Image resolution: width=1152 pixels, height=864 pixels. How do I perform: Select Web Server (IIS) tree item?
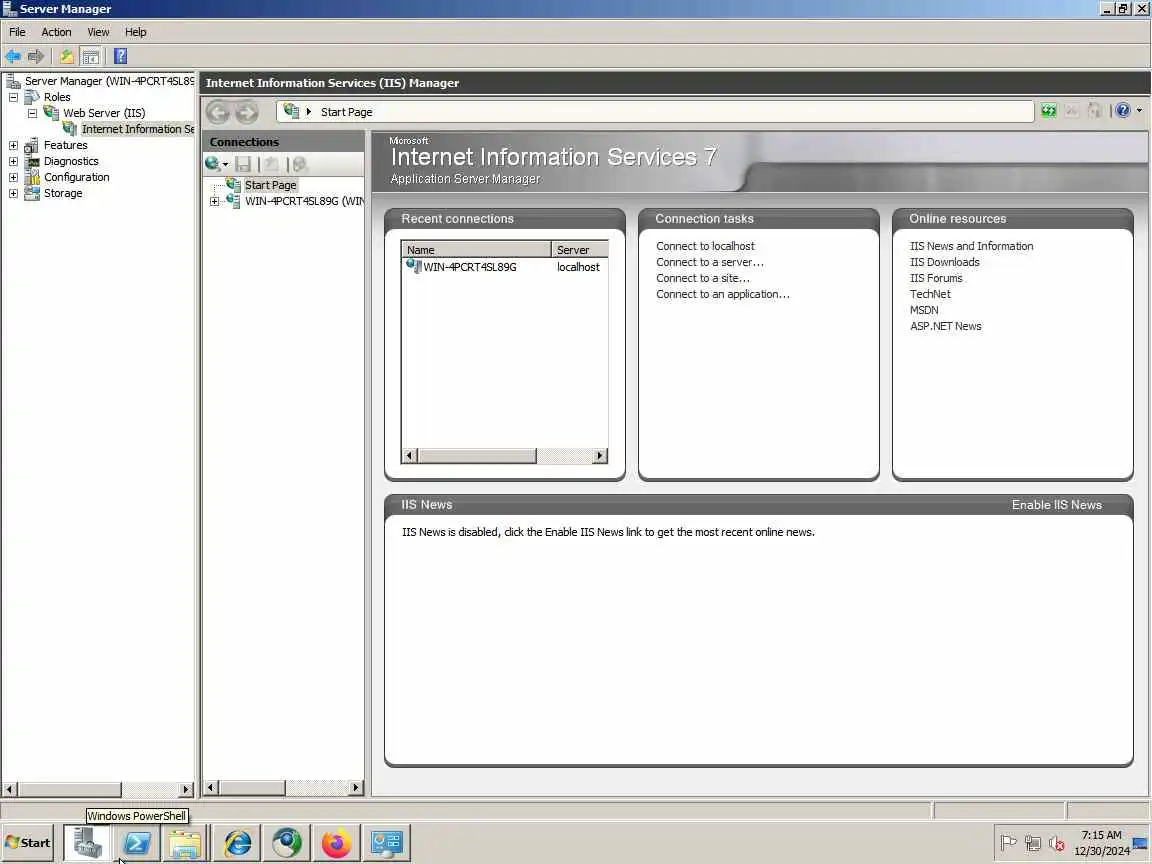104,113
